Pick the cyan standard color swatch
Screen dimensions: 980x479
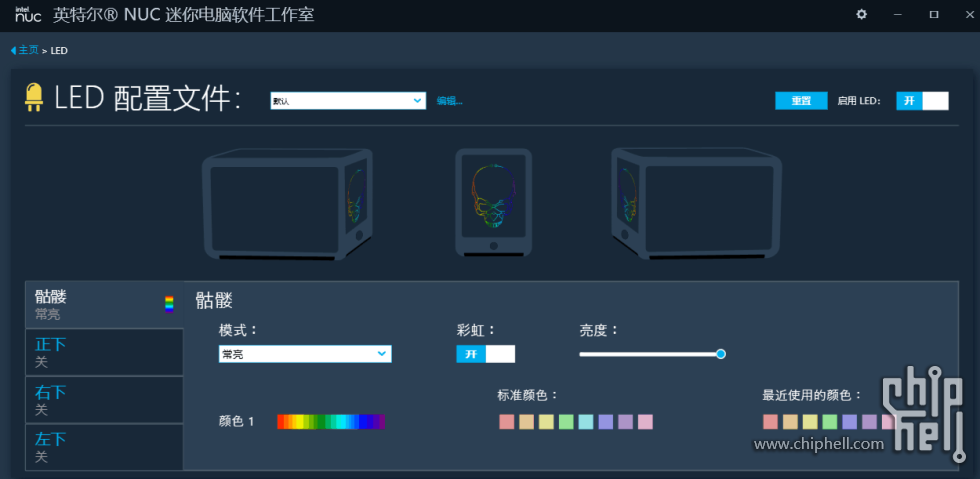point(586,421)
